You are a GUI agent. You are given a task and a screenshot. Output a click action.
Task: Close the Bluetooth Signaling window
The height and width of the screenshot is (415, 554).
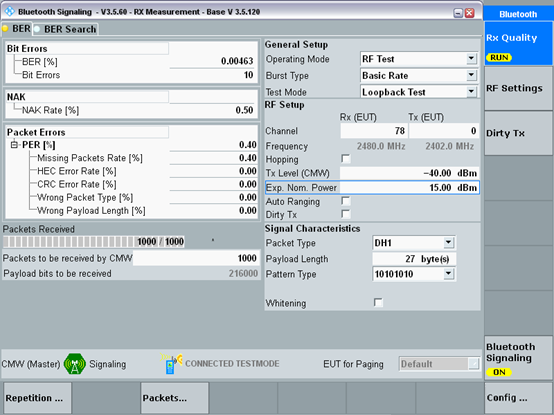coord(469,13)
